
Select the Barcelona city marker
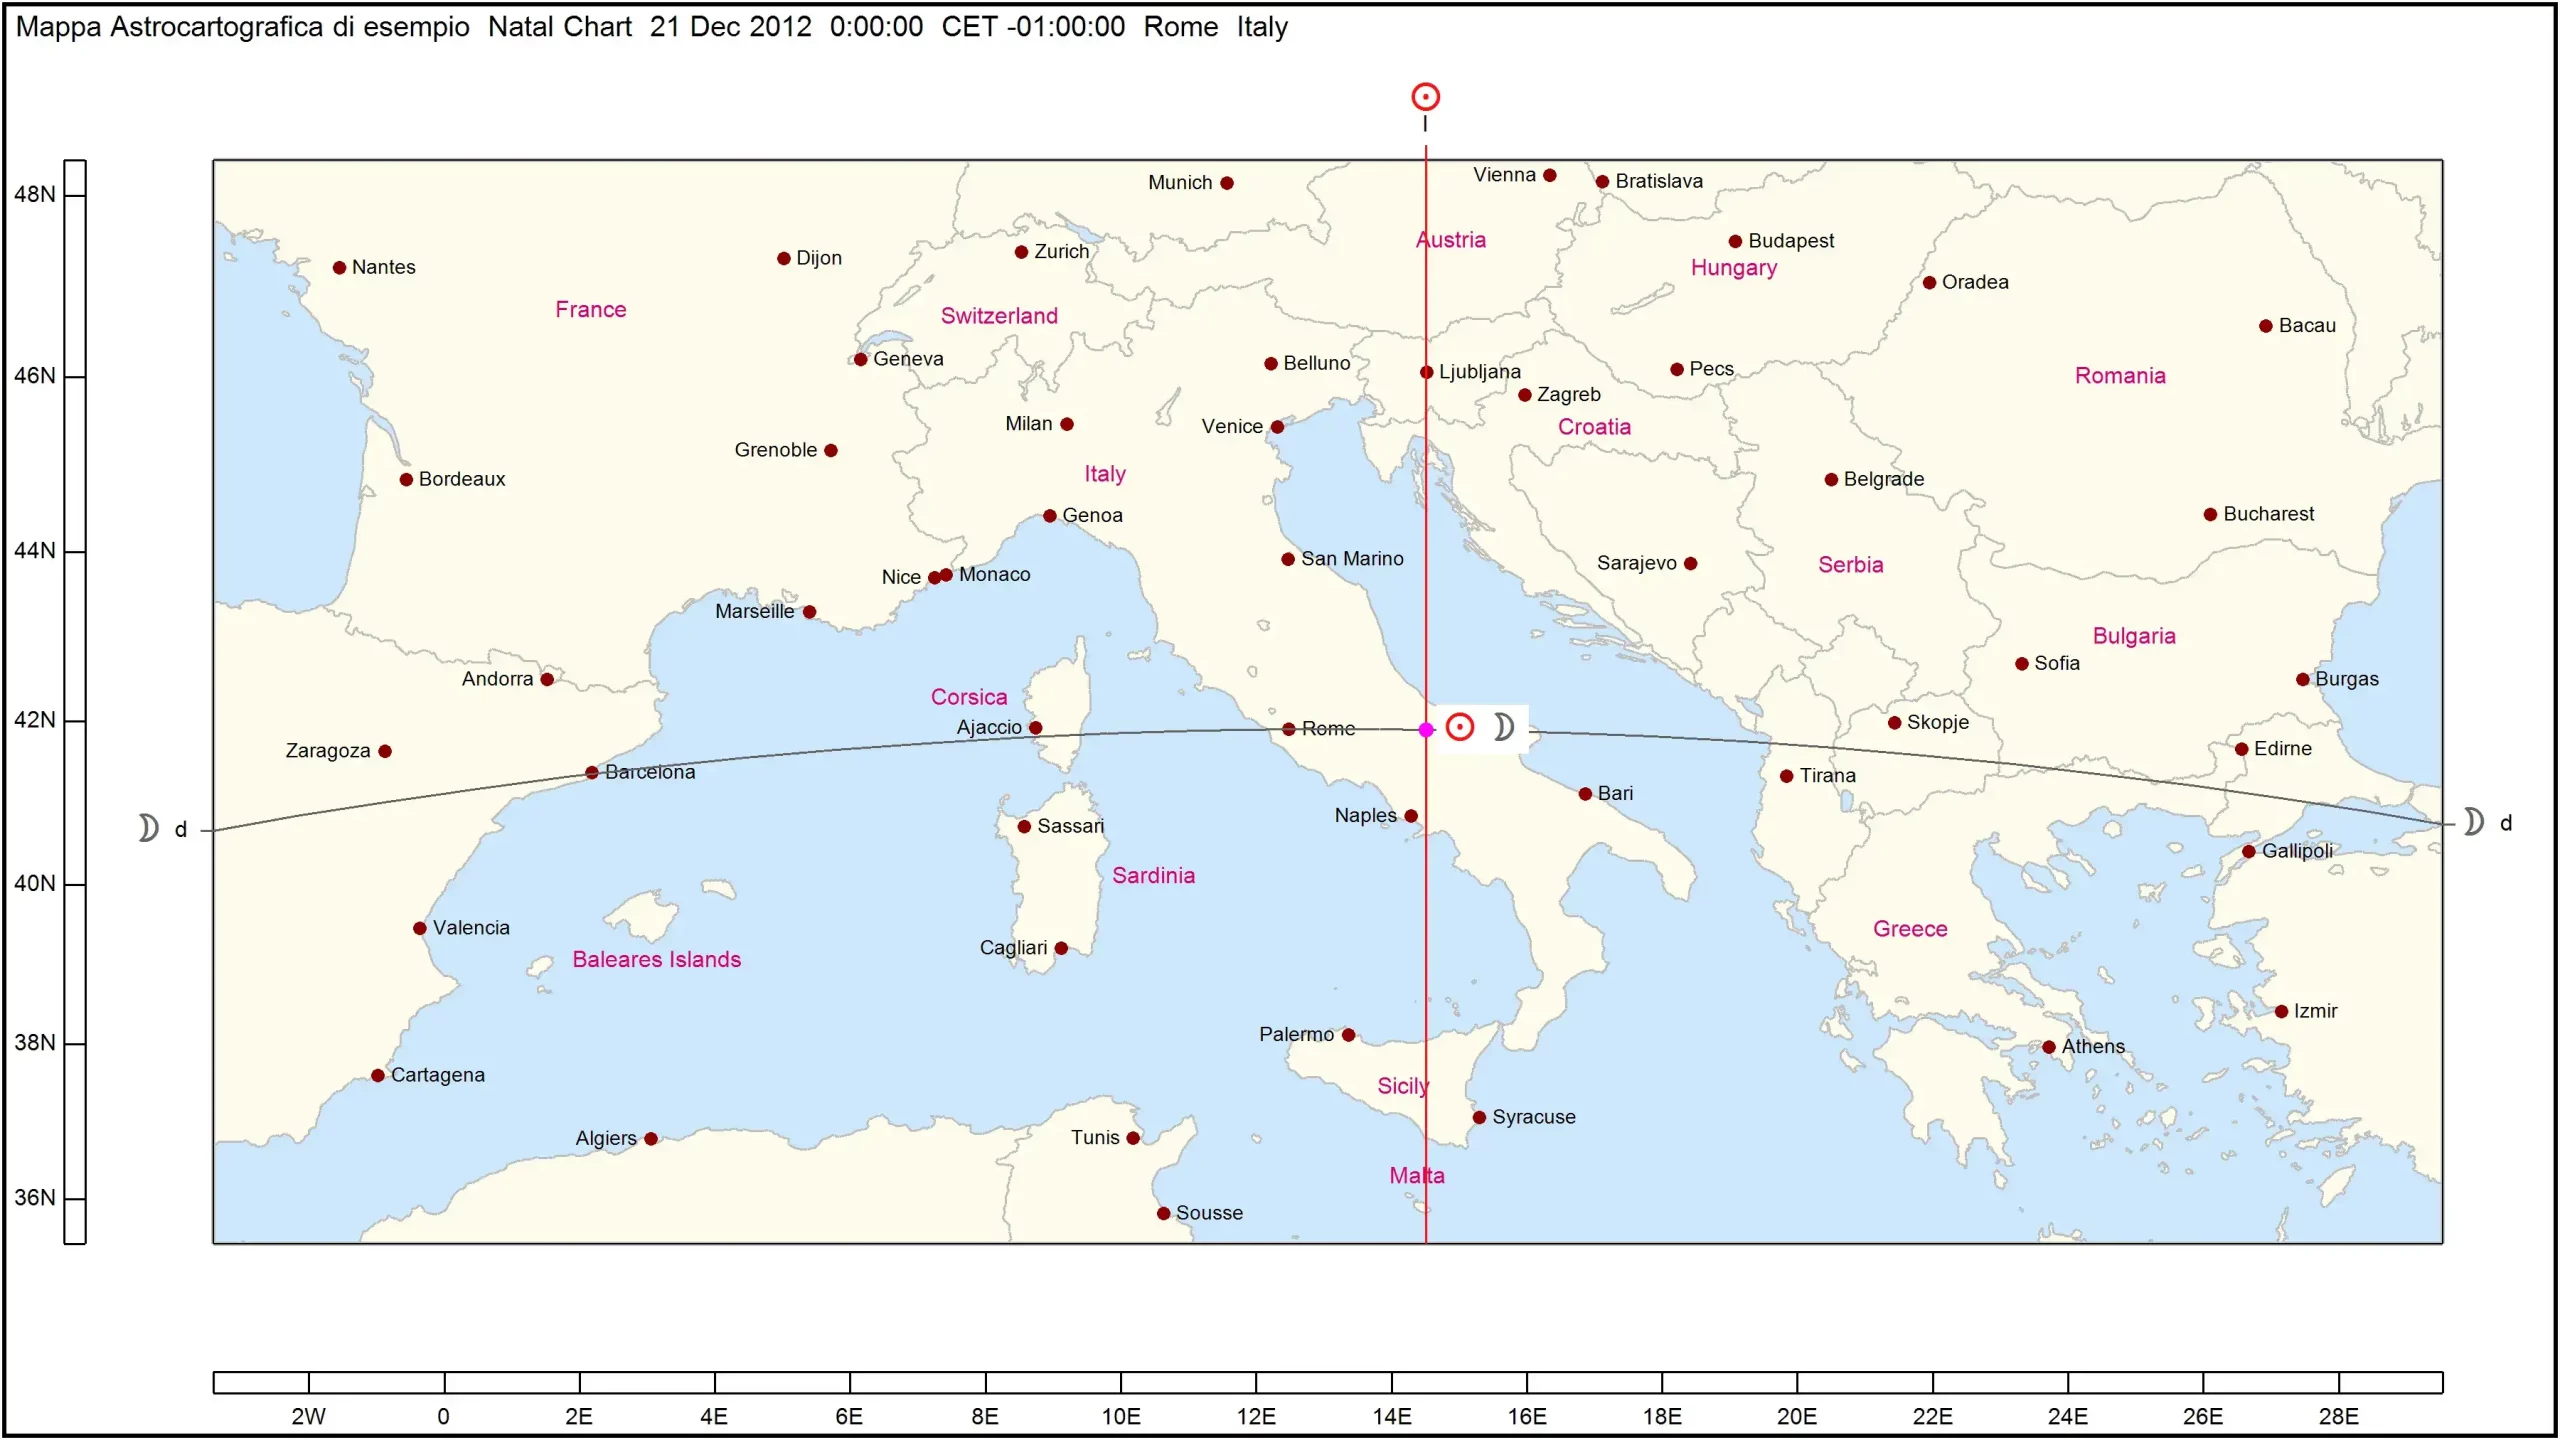[592, 773]
